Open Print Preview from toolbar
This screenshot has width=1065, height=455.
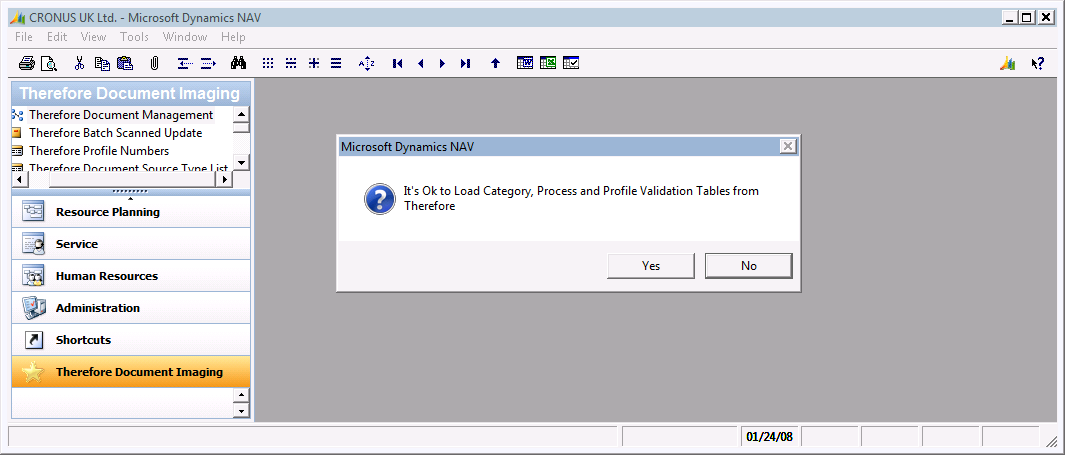49,64
